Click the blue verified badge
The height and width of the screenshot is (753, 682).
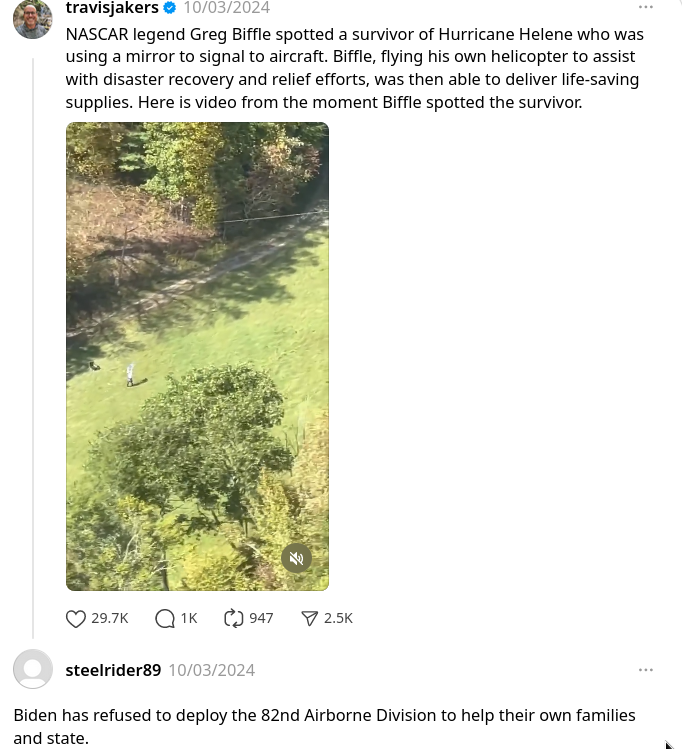(x=170, y=8)
